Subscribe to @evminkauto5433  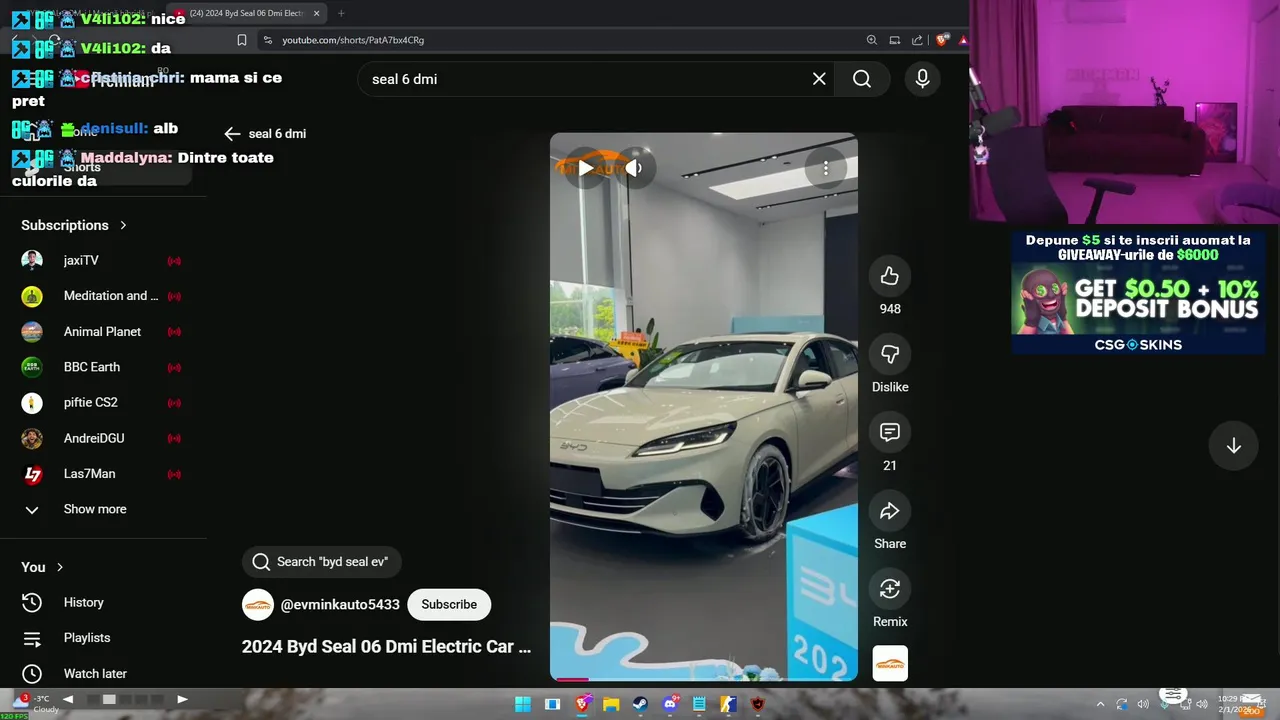pos(449,604)
